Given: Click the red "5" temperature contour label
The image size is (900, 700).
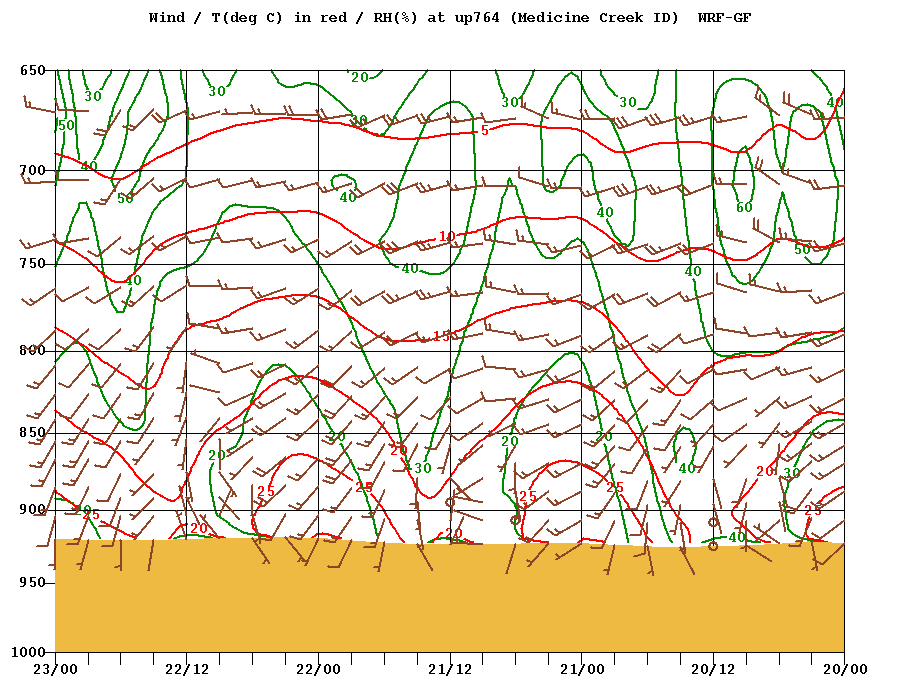Looking at the screenshot, I should pos(485,131).
